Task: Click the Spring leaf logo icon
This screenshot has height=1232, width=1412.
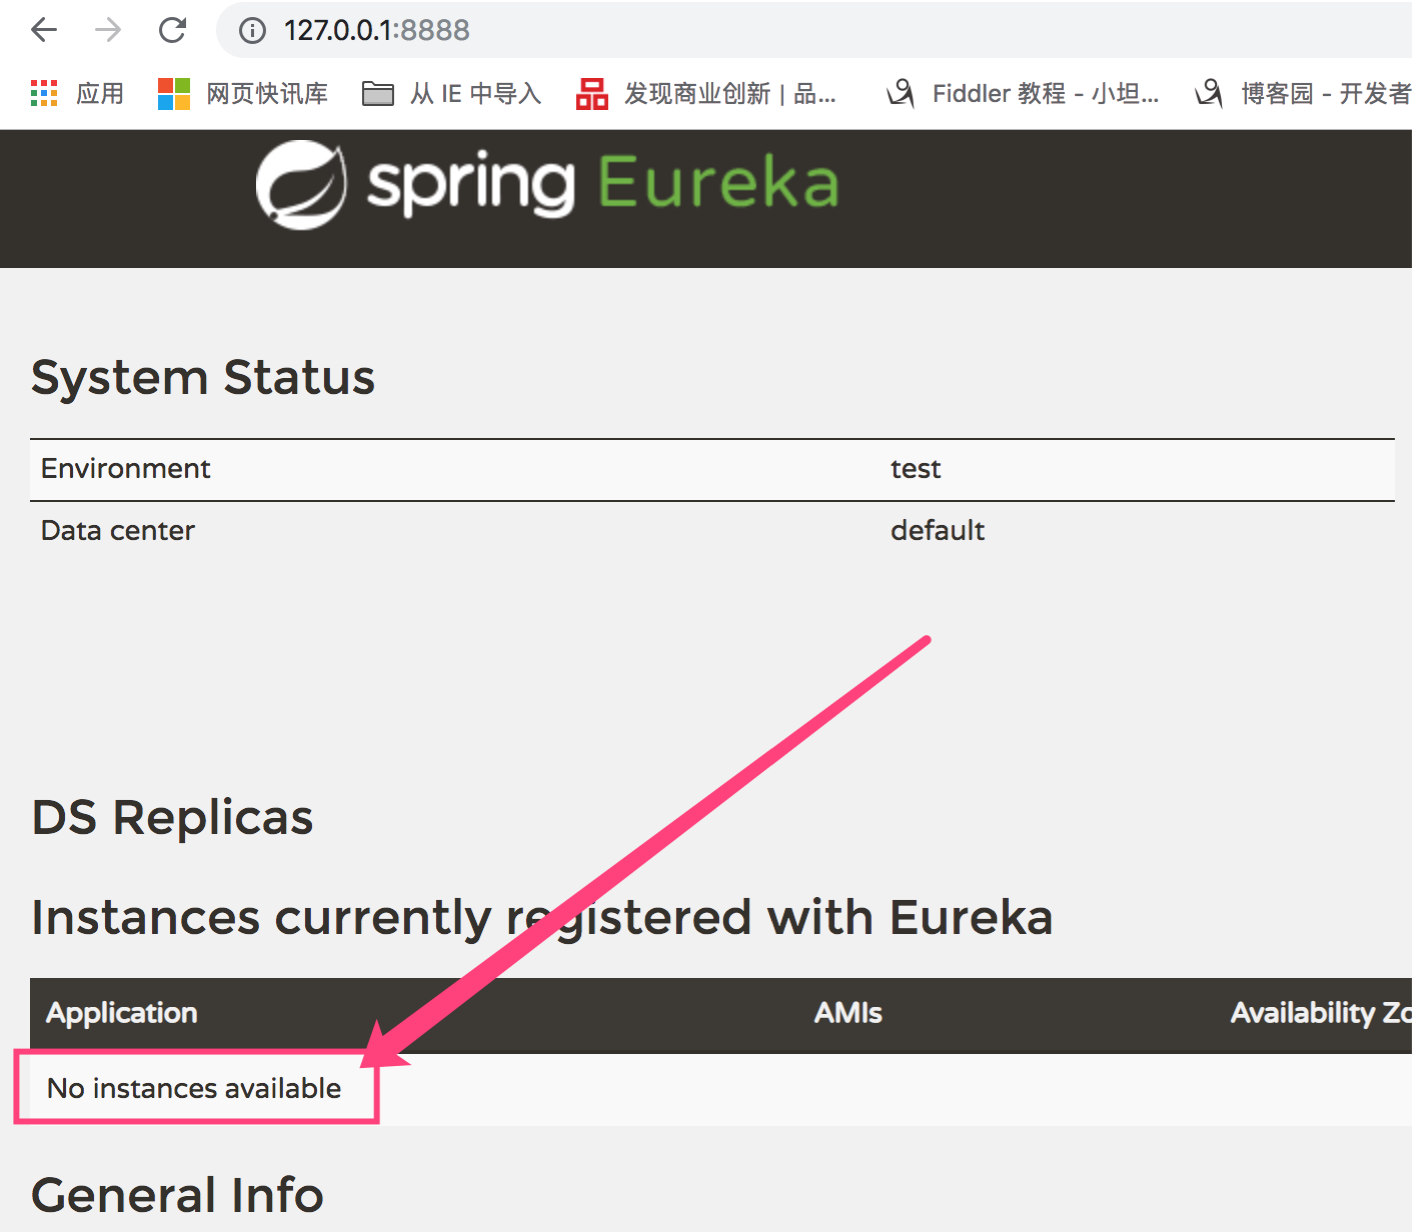Action: click(x=301, y=185)
